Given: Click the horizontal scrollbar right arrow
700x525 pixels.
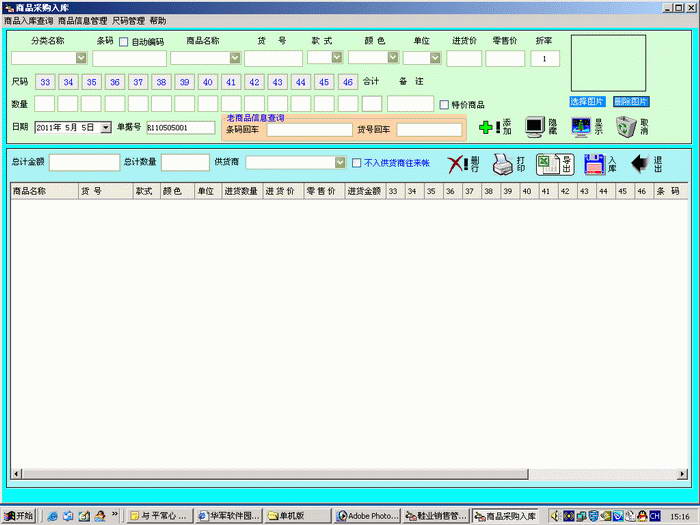Looking at the screenshot, I should pyautogui.click(x=682, y=474).
